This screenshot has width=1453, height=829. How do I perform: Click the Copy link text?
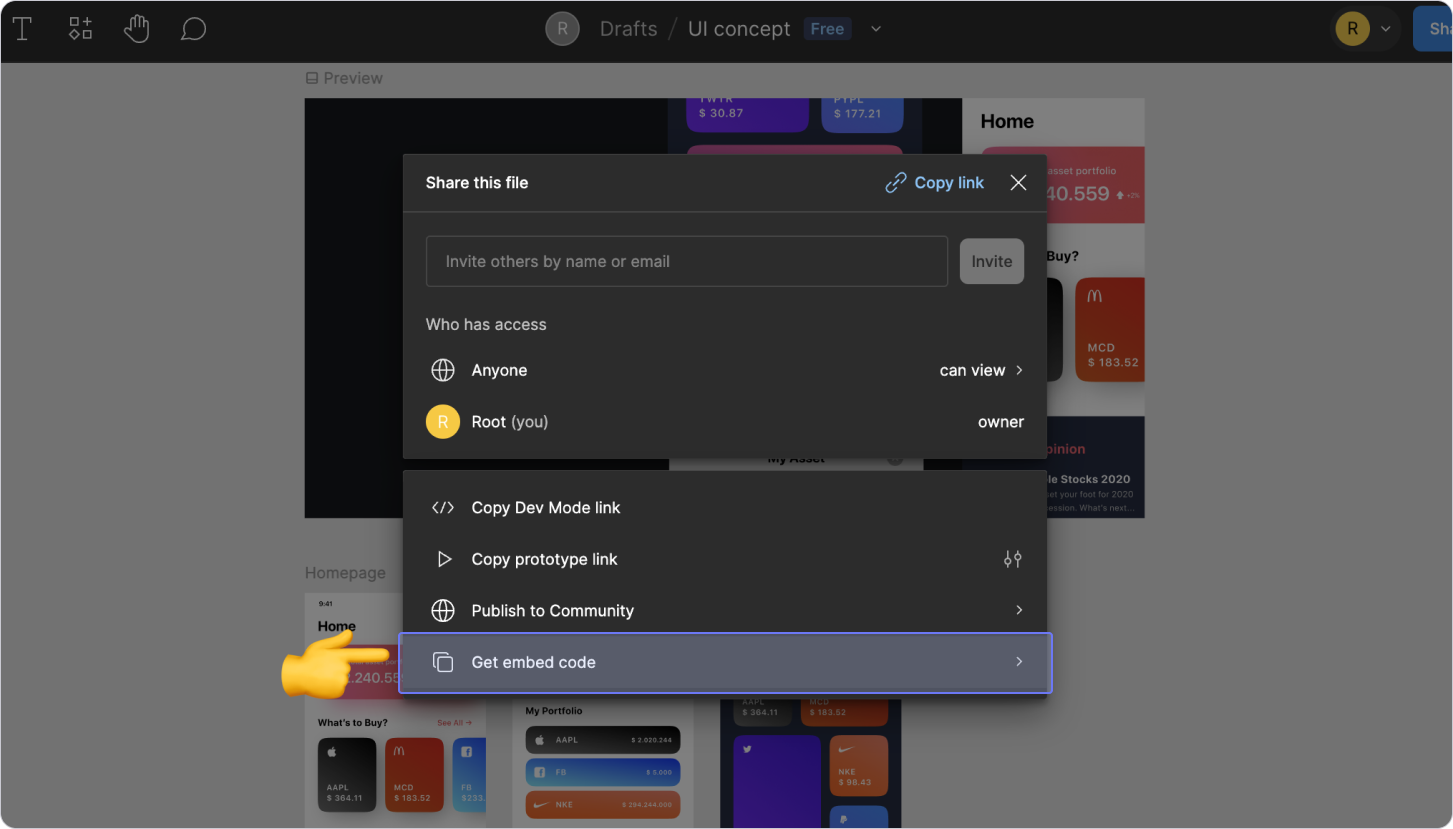coord(948,183)
